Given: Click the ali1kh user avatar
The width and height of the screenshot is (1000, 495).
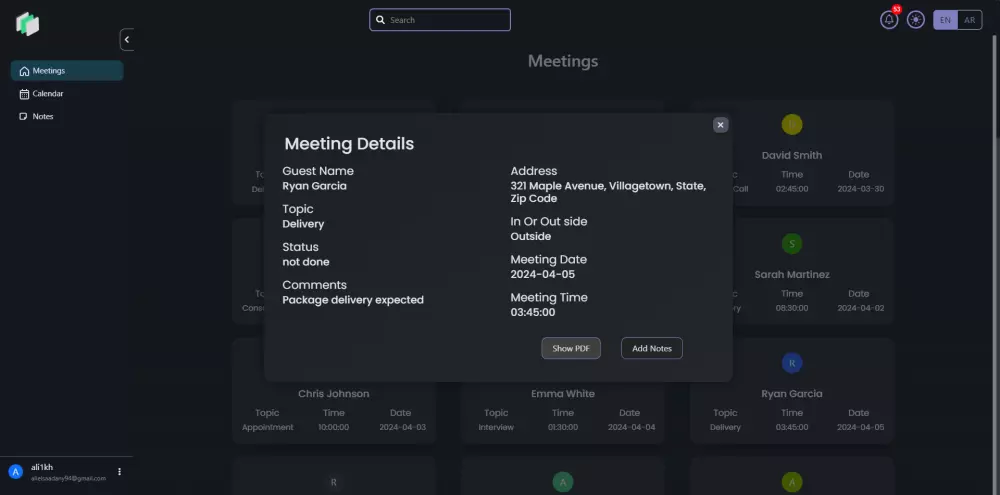Looking at the screenshot, I should tap(15, 472).
